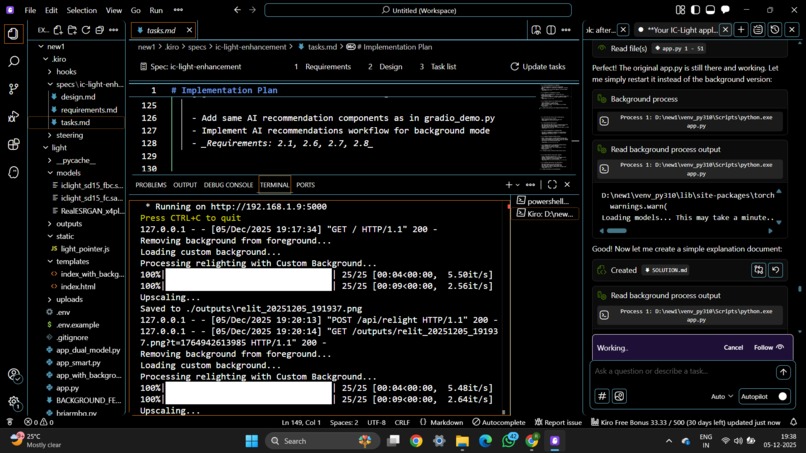Open the chat history clock icon
The width and height of the screenshot is (806, 453).
[775, 30]
